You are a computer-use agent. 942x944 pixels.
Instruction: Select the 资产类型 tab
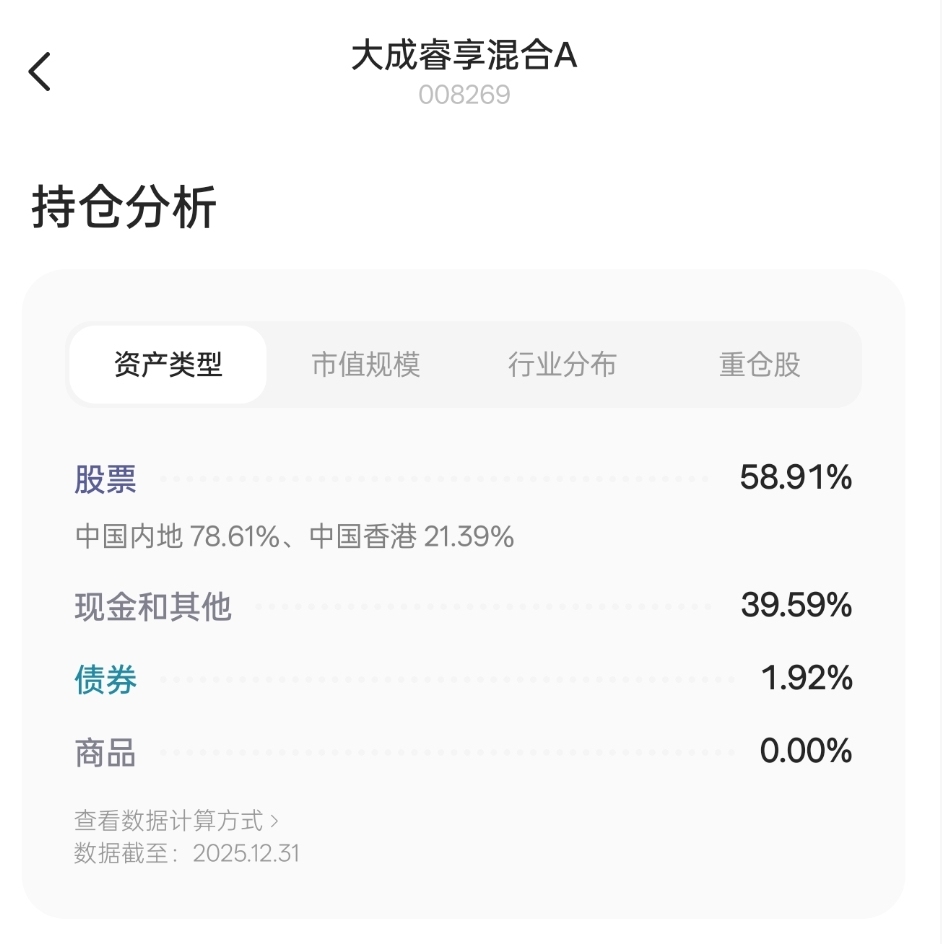click(x=168, y=364)
